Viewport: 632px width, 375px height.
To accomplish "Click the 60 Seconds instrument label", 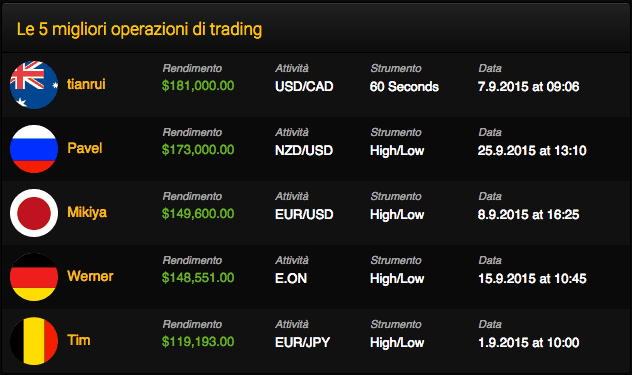I will coord(404,87).
